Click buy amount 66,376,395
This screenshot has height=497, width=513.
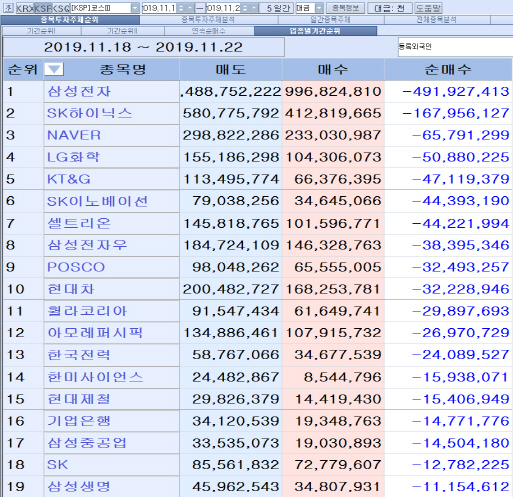click(338, 179)
